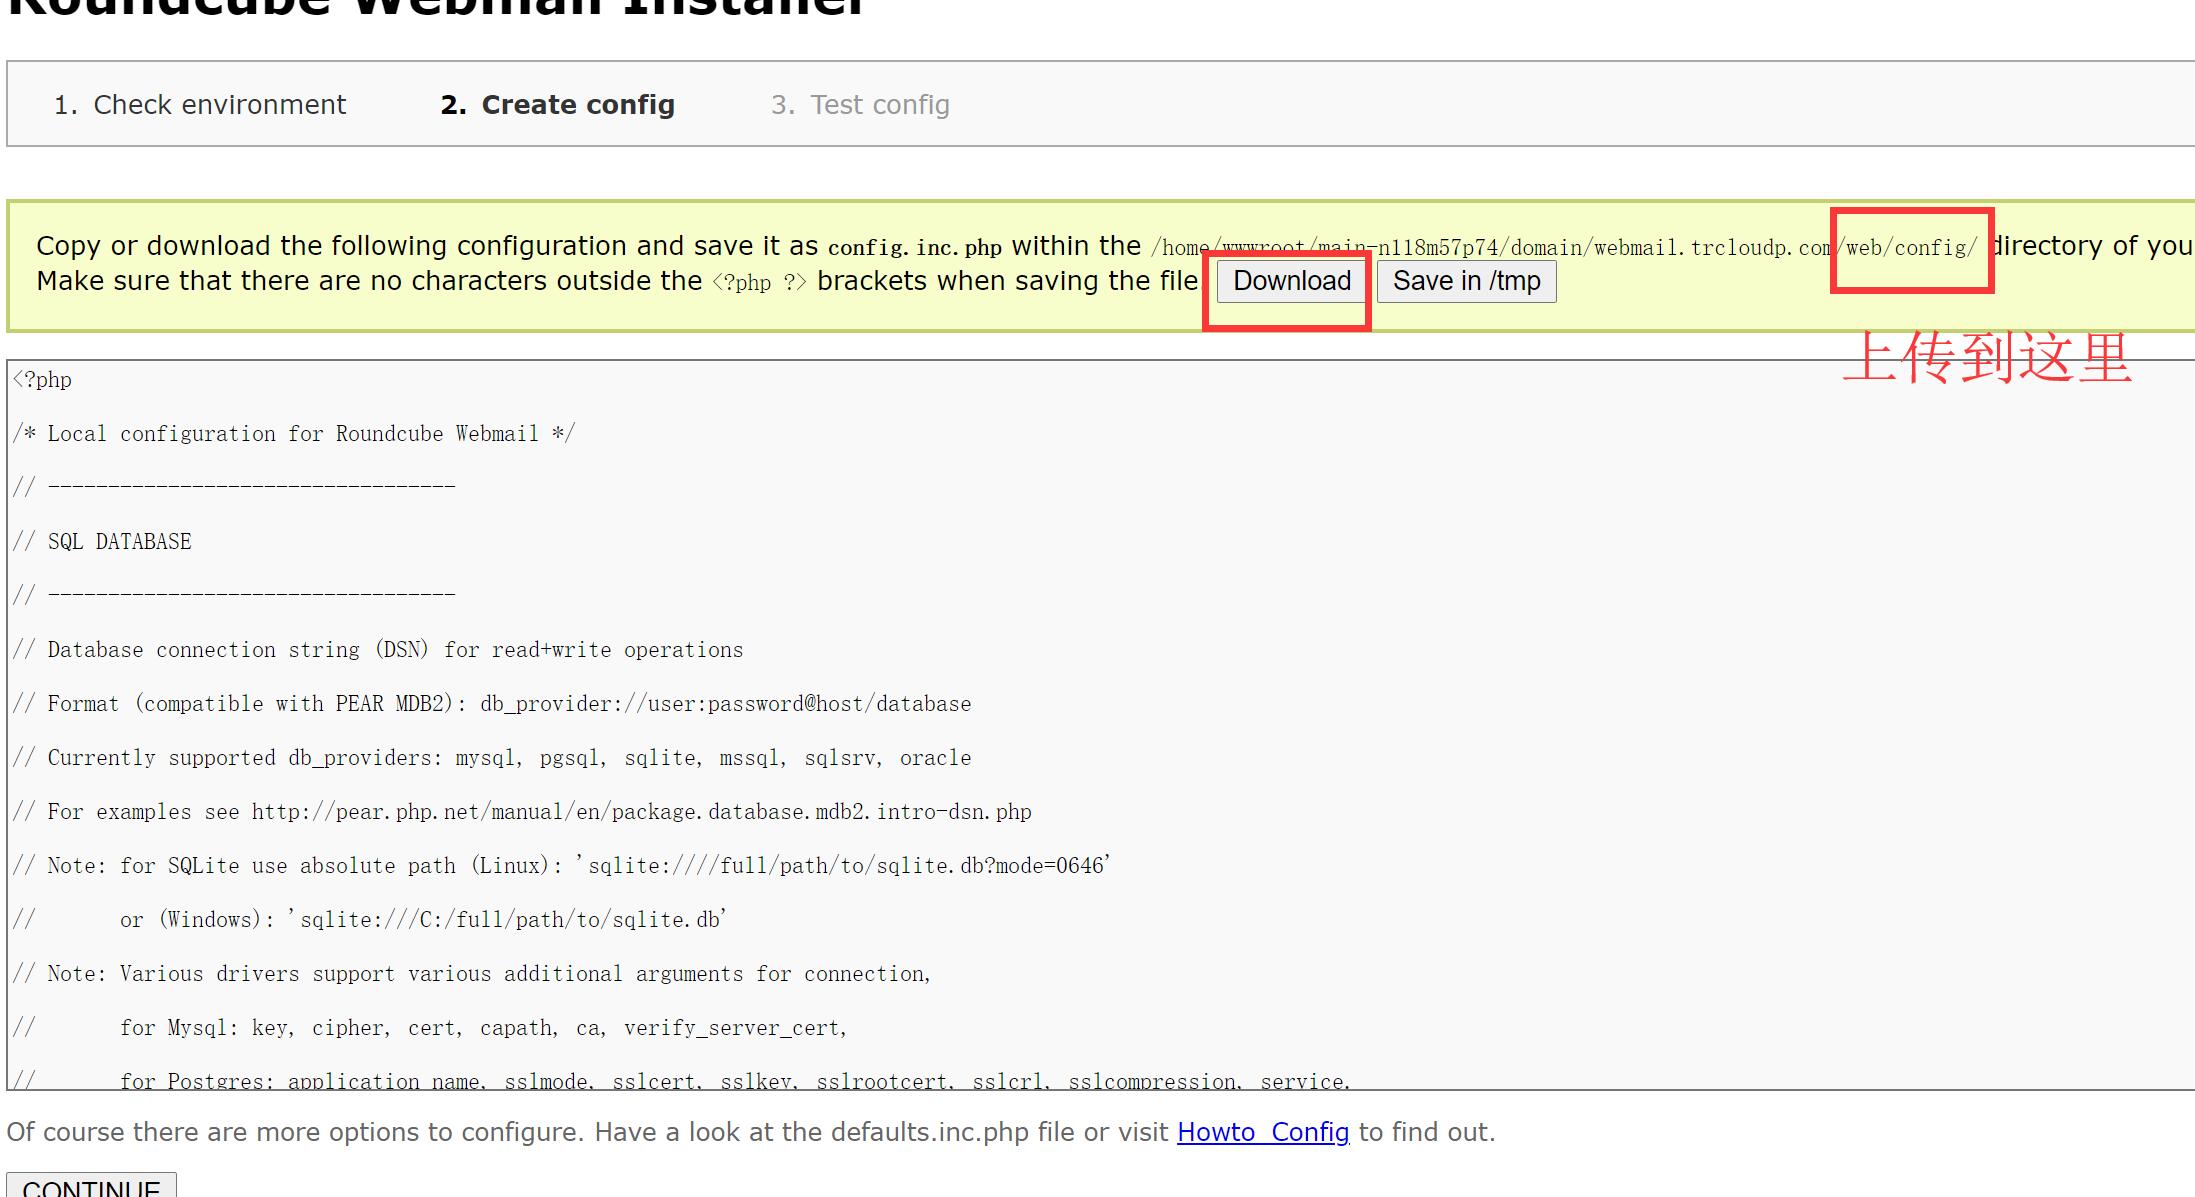
Task: Click the Roundcube Webmail Installer heading
Action: [x=435, y=8]
